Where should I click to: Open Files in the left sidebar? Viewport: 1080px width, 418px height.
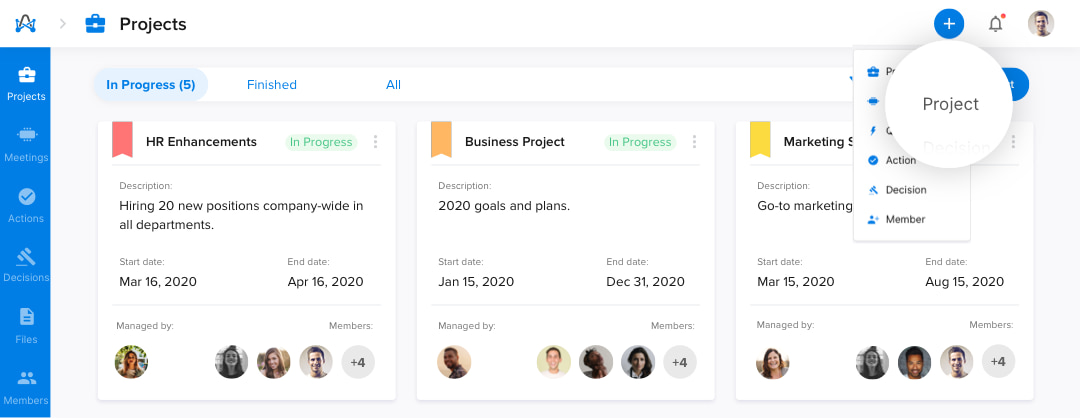pyautogui.click(x=25, y=326)
